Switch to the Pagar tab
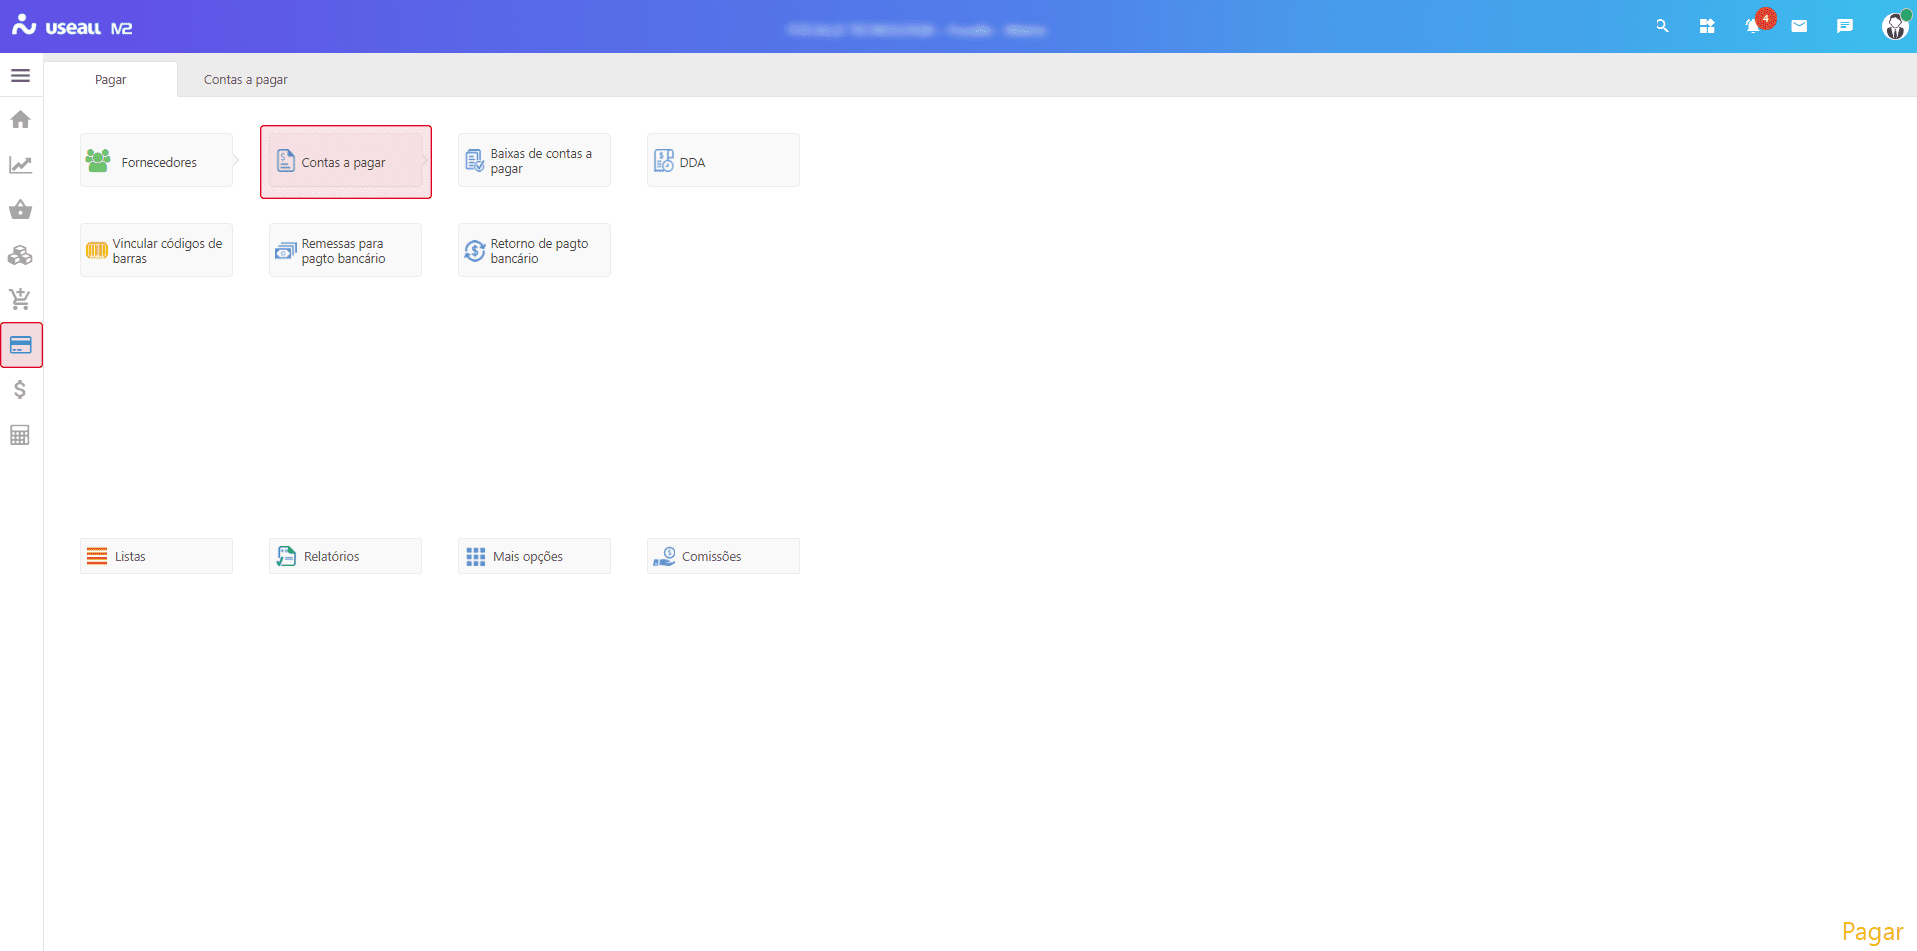Viewport: 1917px width, 951px height. [111, 80]
